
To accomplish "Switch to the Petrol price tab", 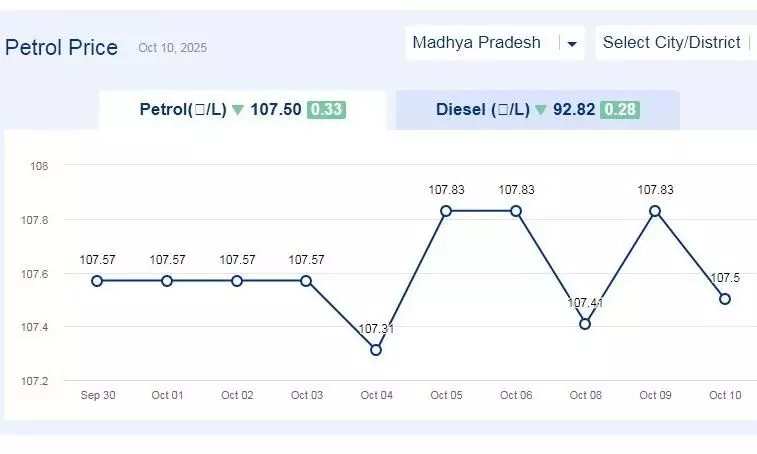I will (x=241, y=110).
